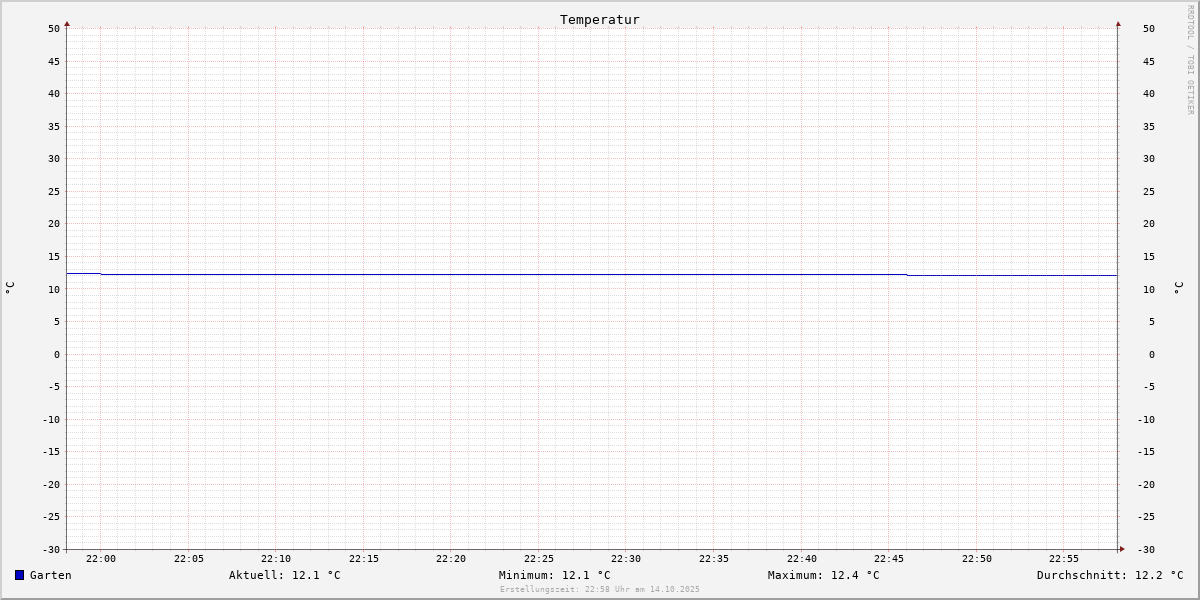Screen dimensions: 1200x600
Task: Click the red arrow ending the time axis
Action: click(1122, 549)
